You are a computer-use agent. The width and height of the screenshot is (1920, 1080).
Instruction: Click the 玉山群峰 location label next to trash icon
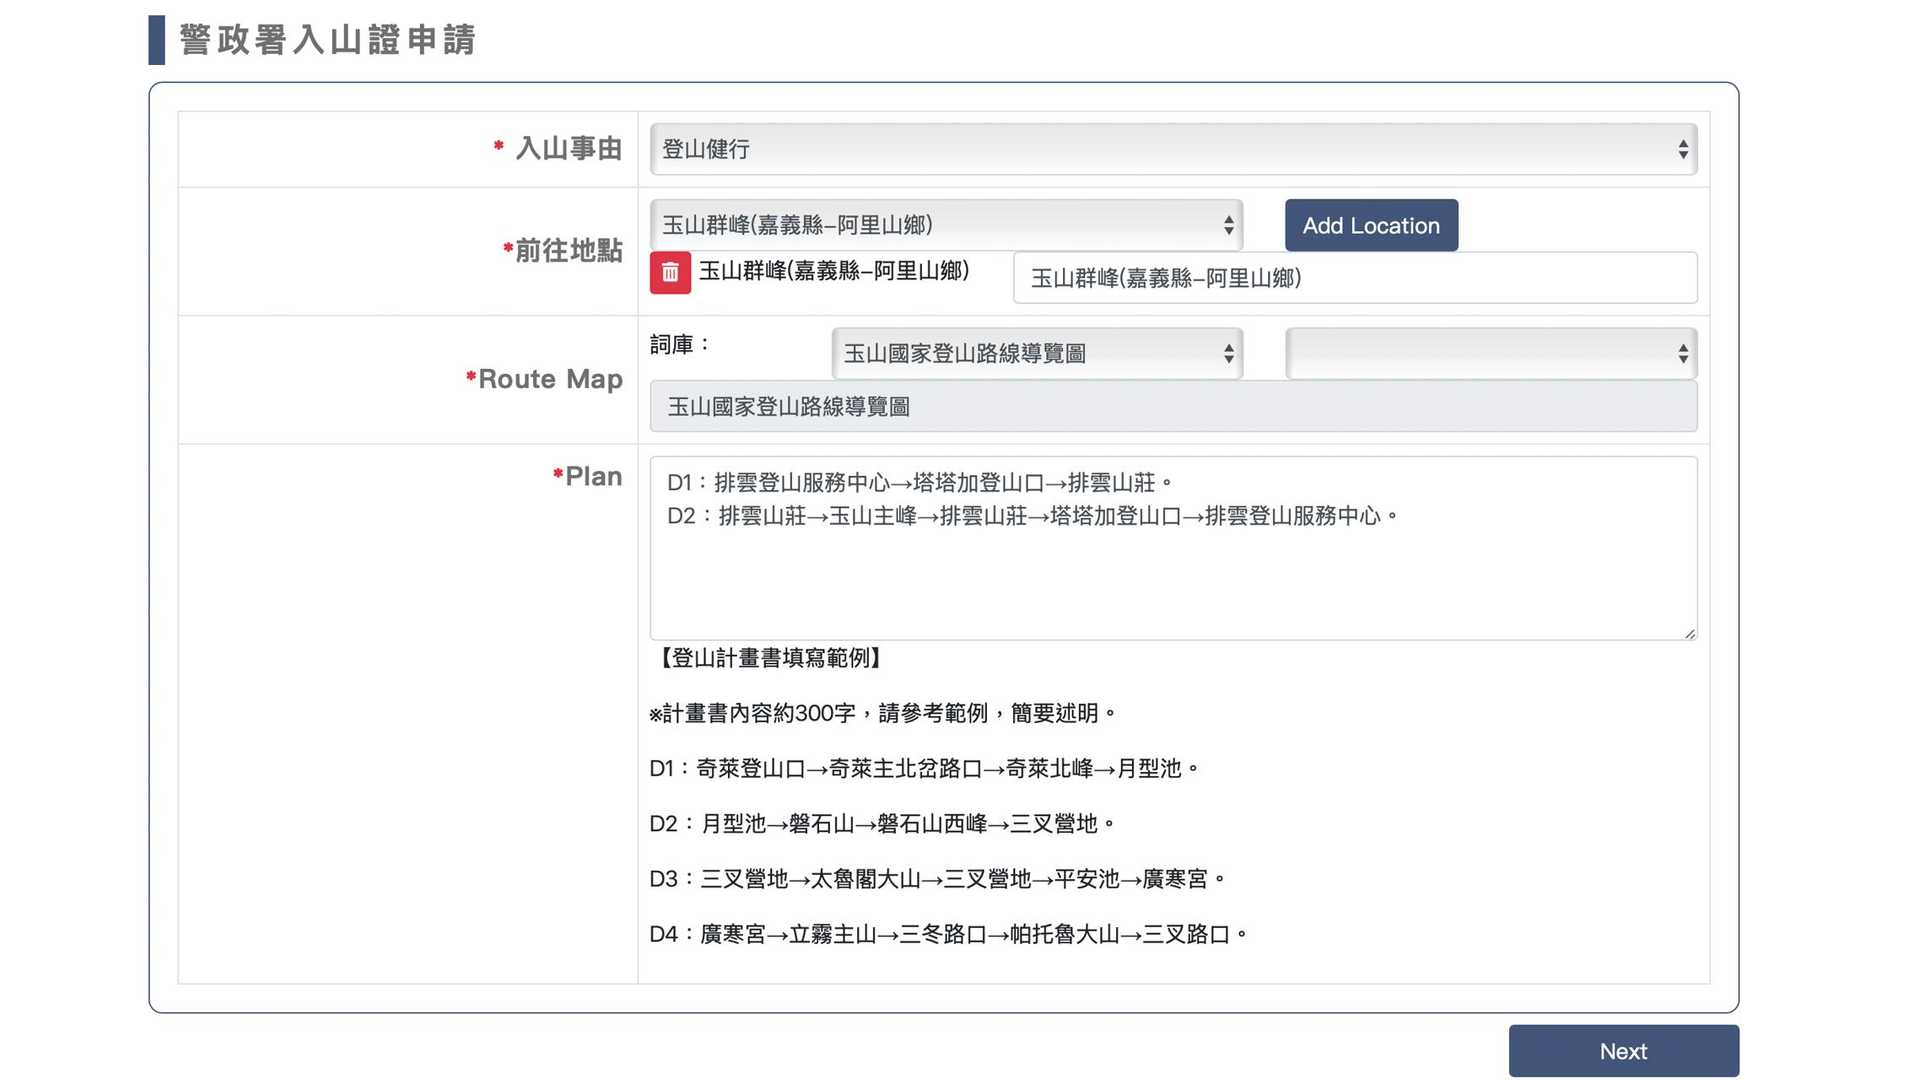[x=834, y=271]
